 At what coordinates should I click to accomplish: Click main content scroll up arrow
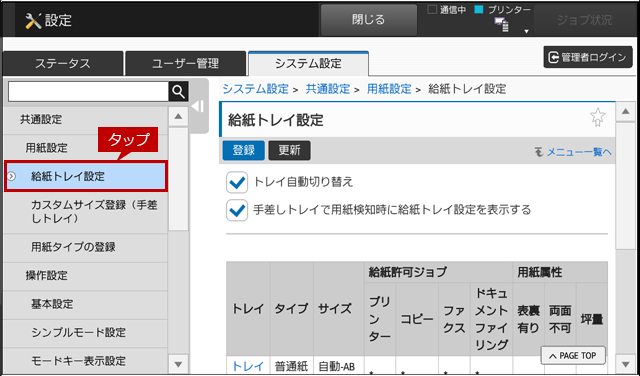[x=625, y=111]
